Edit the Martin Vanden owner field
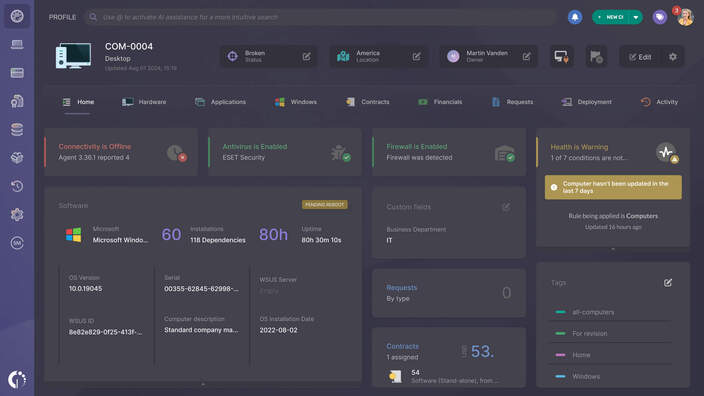Screen dimensions: 704x396 [527, 57]
